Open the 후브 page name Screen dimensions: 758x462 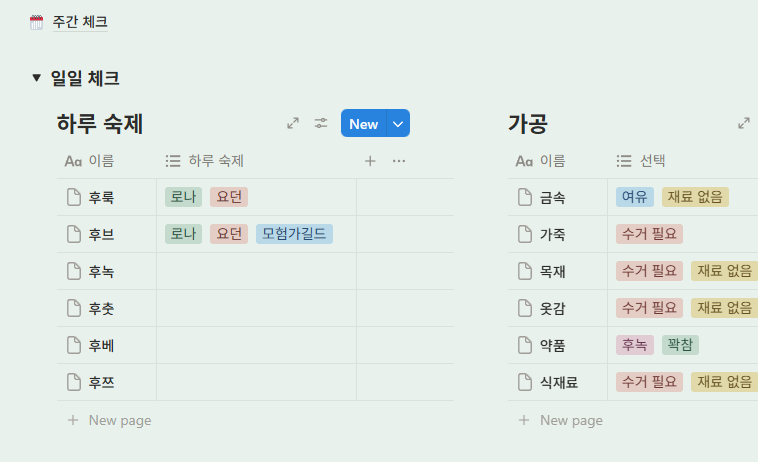pos(101,234)
